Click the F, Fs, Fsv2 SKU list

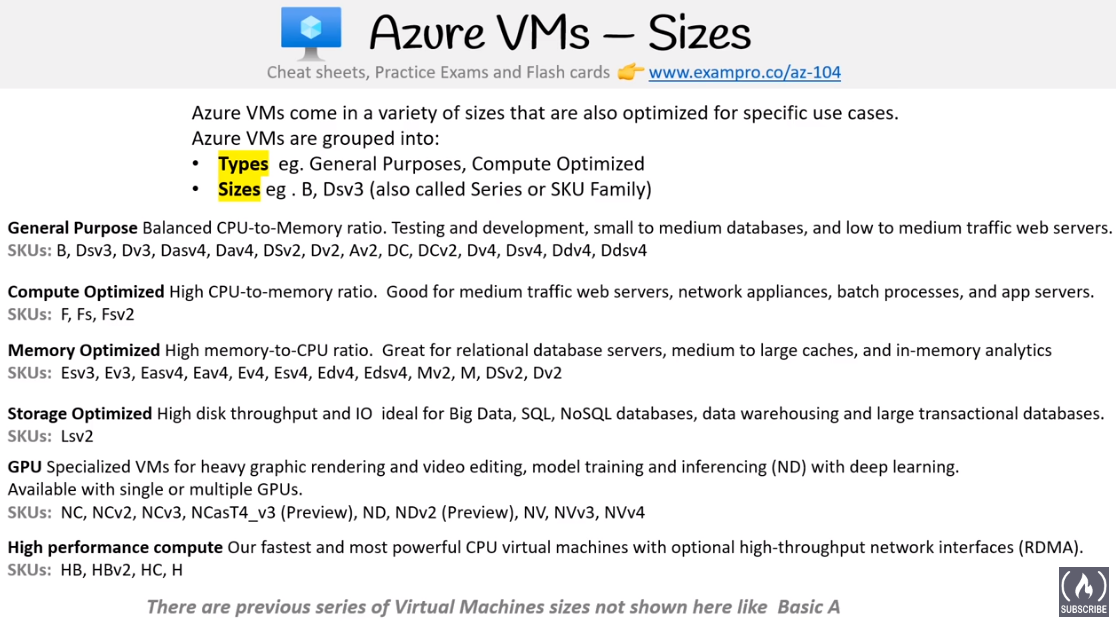98,314
